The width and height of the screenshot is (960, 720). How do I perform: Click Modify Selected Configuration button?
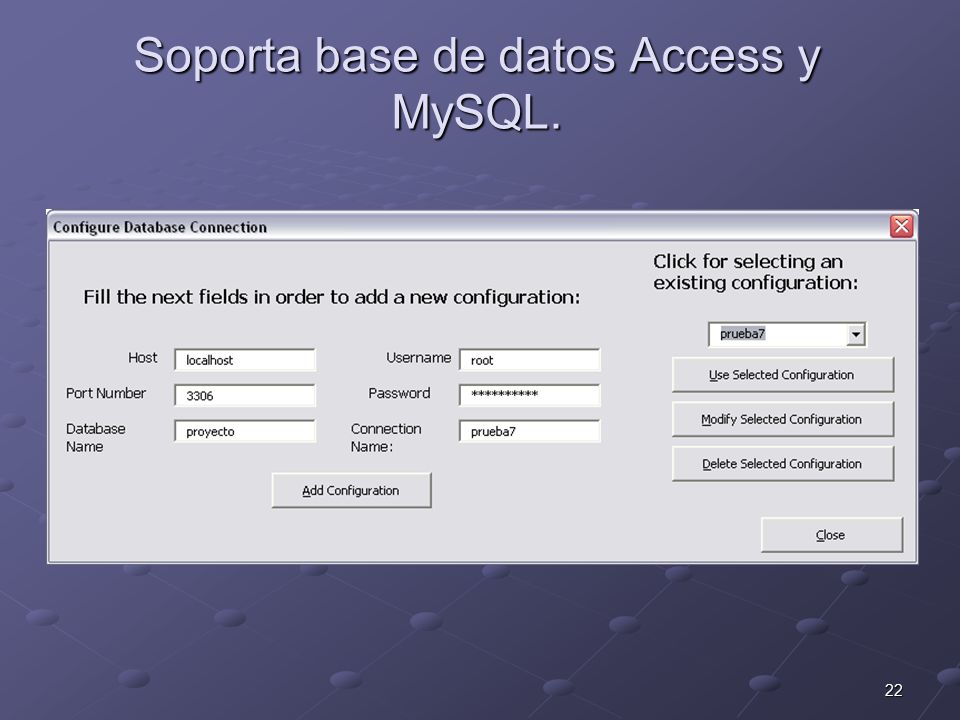click(782, 419)
